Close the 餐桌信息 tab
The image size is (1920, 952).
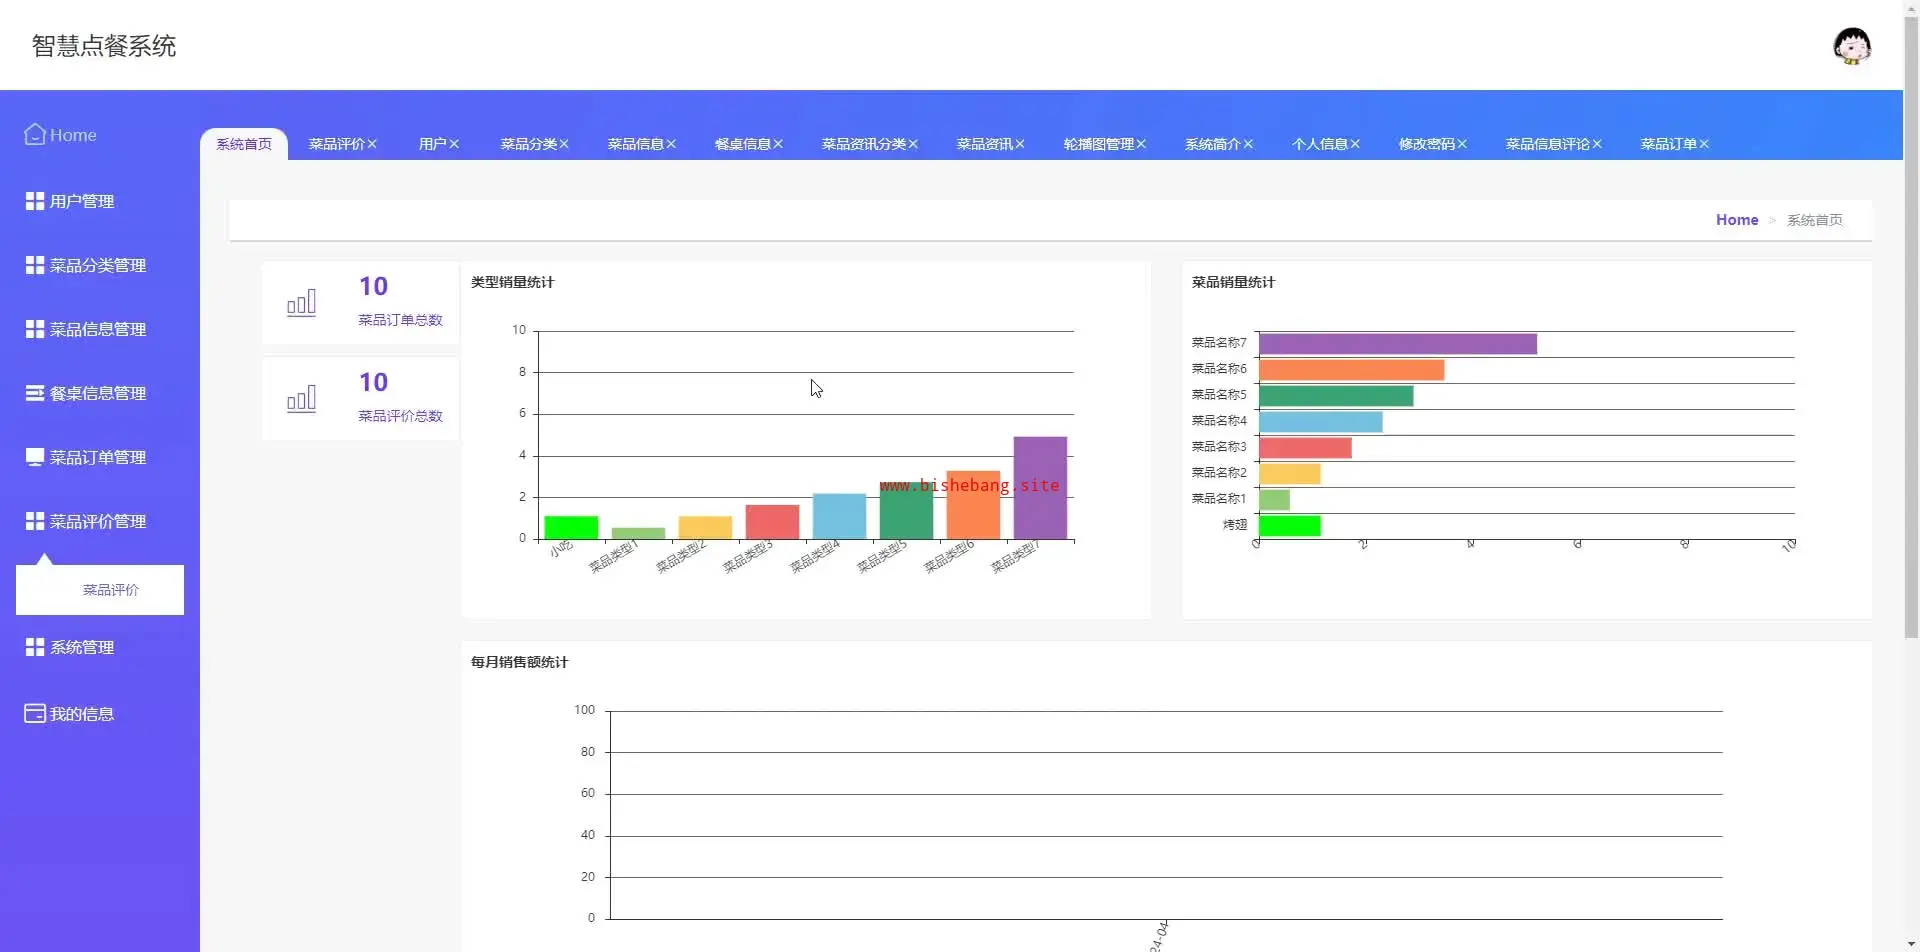[x=778, y=144]
